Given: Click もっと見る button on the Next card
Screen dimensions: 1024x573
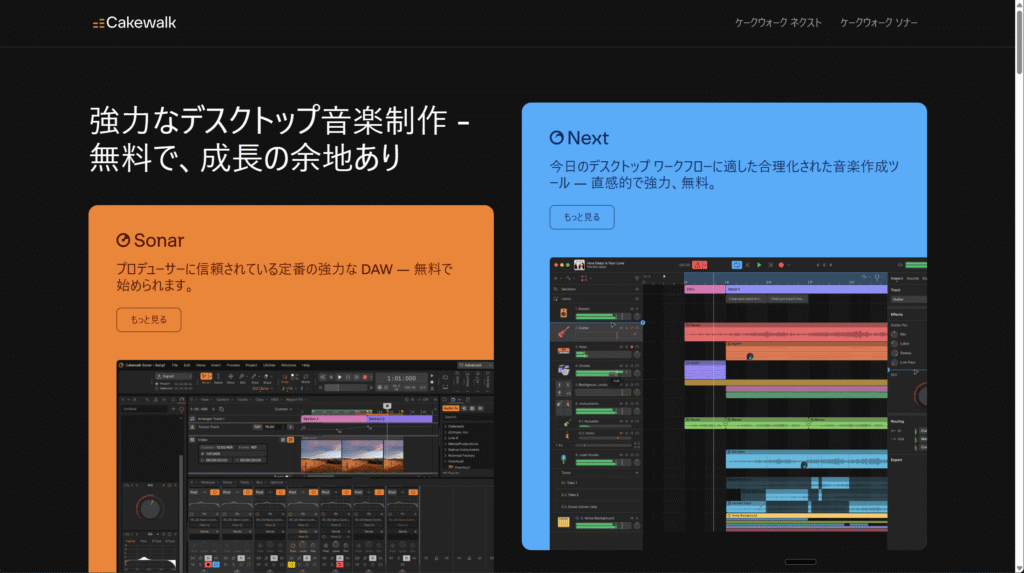Looking at the screenshot, I should [581, 217].
